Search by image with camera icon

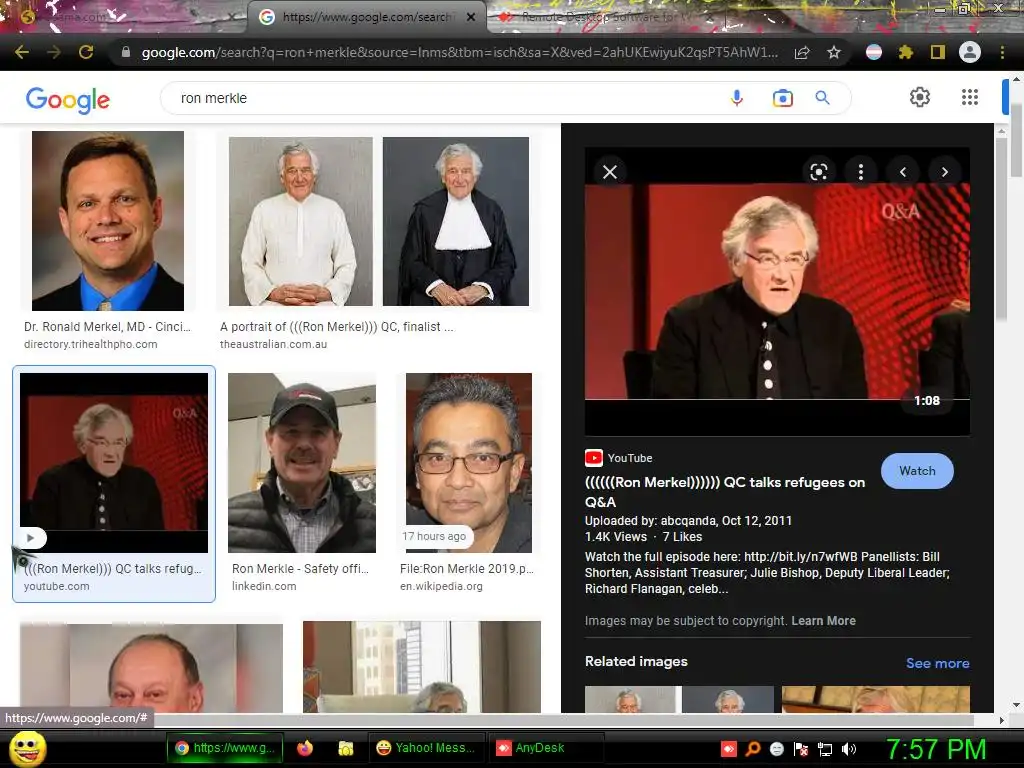782,98
